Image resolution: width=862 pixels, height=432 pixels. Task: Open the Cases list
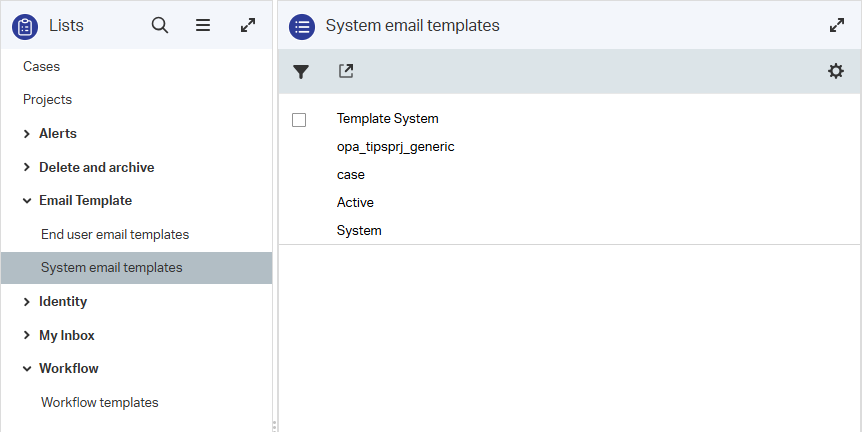(x=42, y=67)
